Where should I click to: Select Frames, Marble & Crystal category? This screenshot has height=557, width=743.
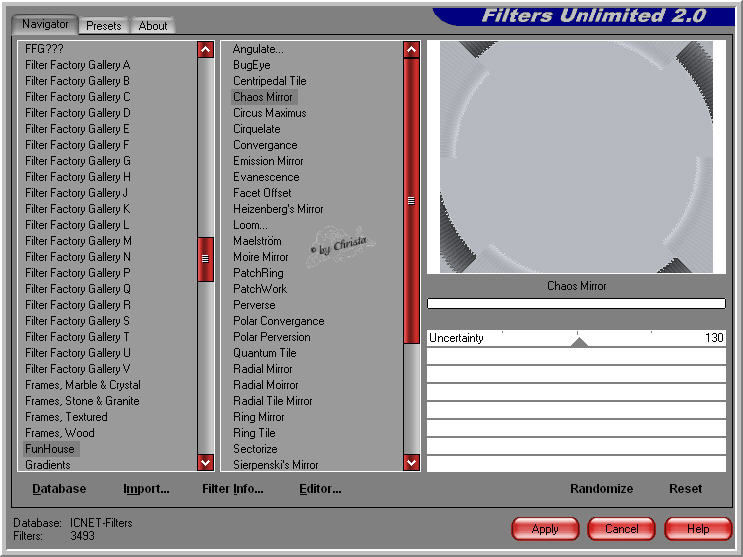point(83,385)
